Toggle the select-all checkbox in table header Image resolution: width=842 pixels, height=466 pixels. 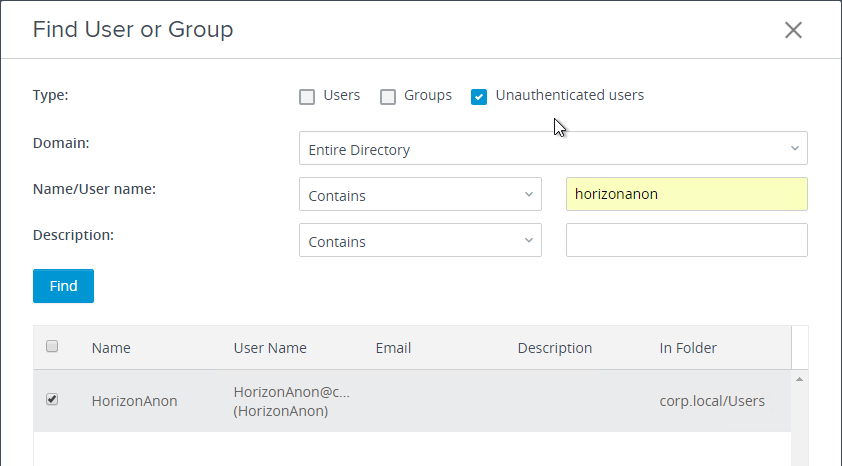click(x=52, y=346)
